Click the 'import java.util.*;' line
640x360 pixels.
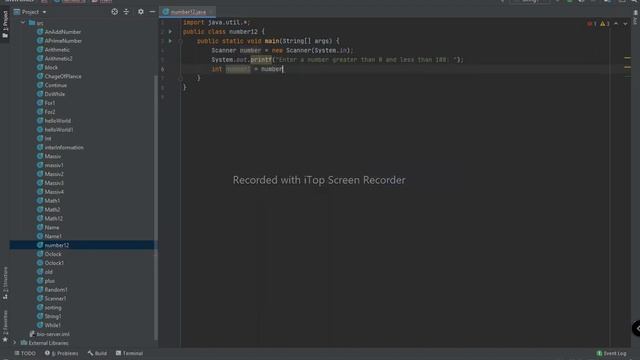pos(216,22)
